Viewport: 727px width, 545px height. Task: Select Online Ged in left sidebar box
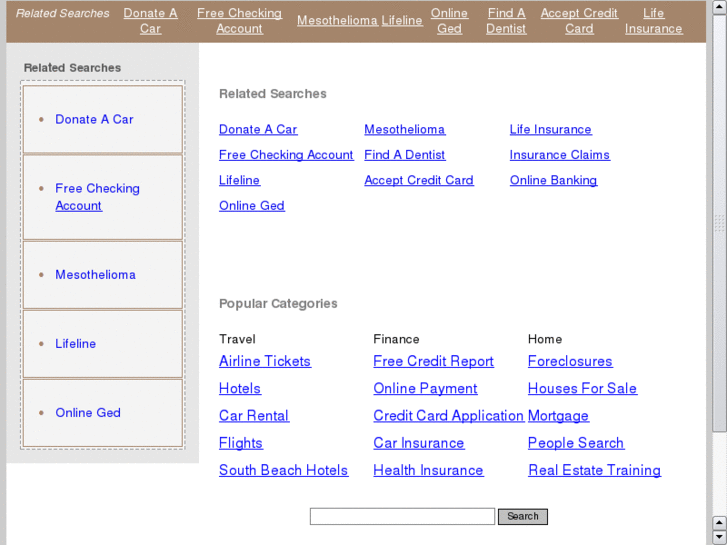click(88, 413)
